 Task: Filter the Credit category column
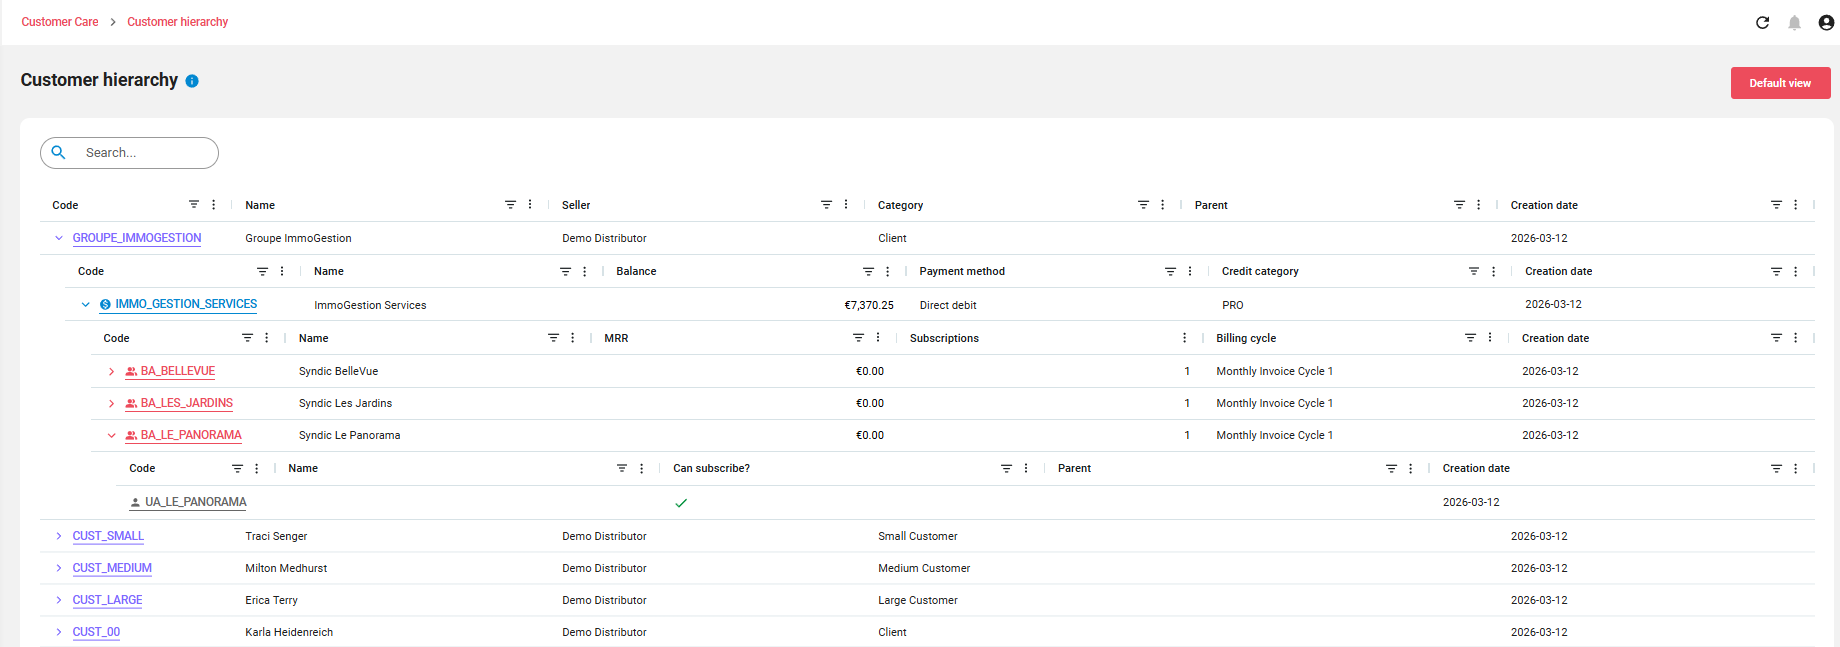[x=1474, y=271]
